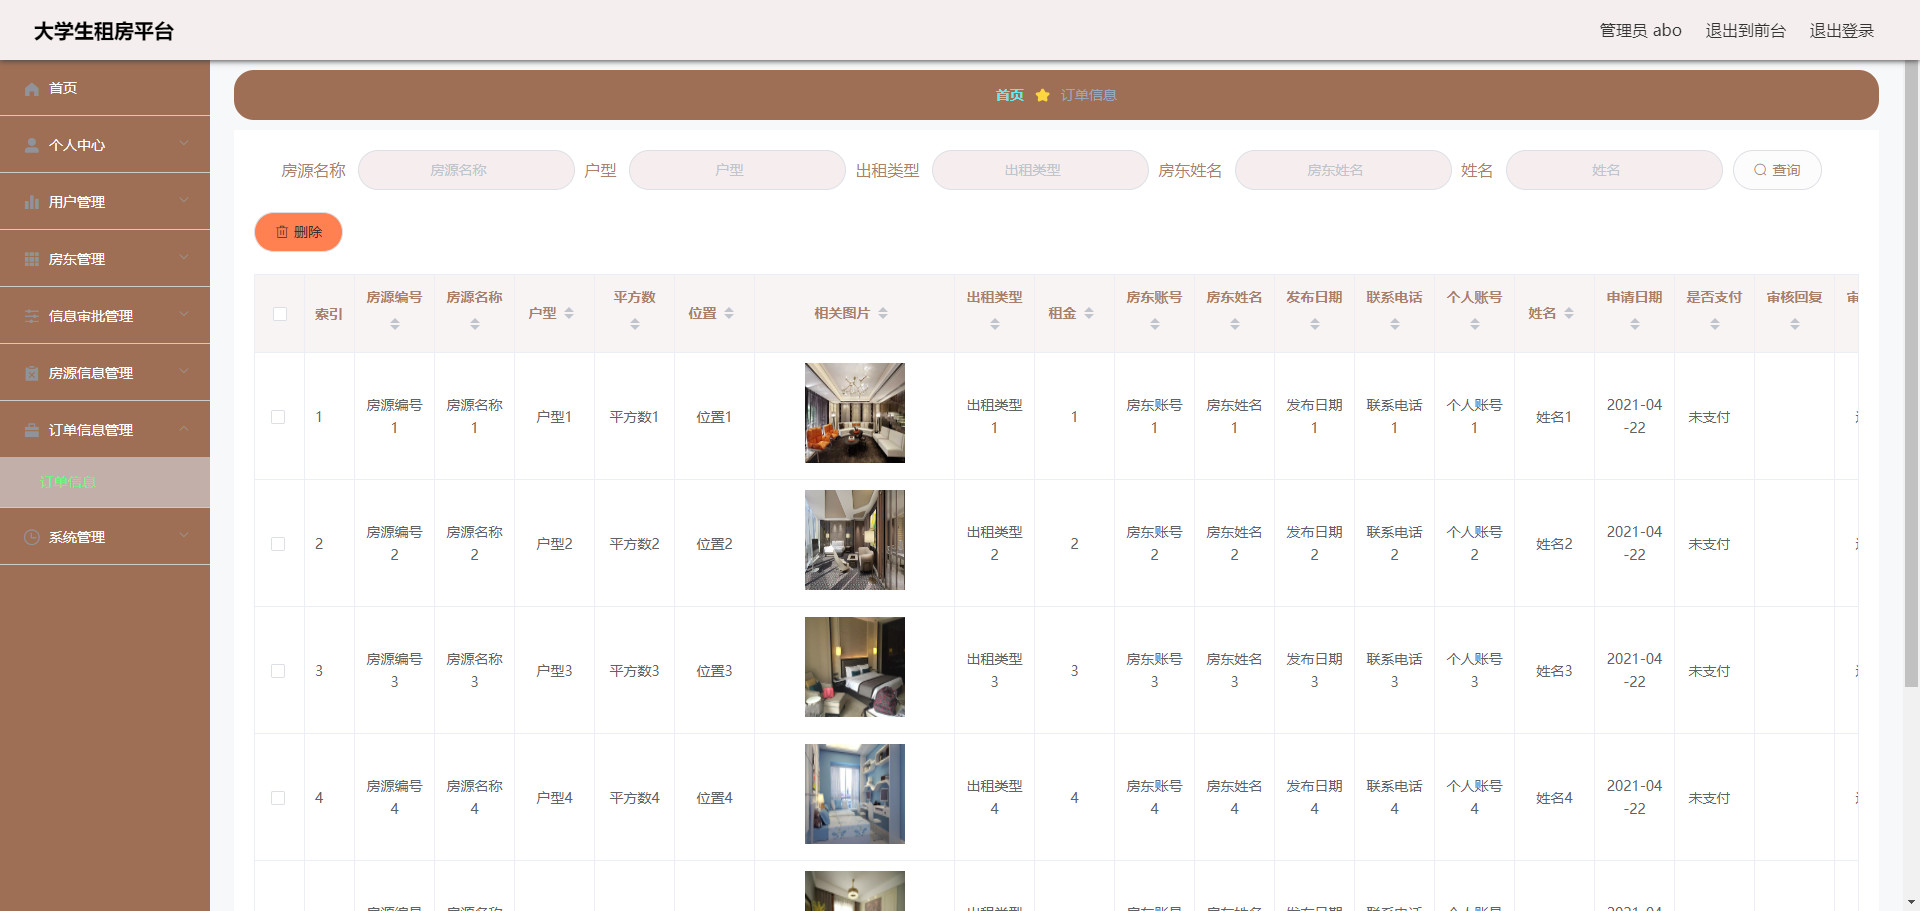Expand the 信息审批管理 menu chevron
The height and width of the screenshot is (911, 1920).
(x=184, y=315)
